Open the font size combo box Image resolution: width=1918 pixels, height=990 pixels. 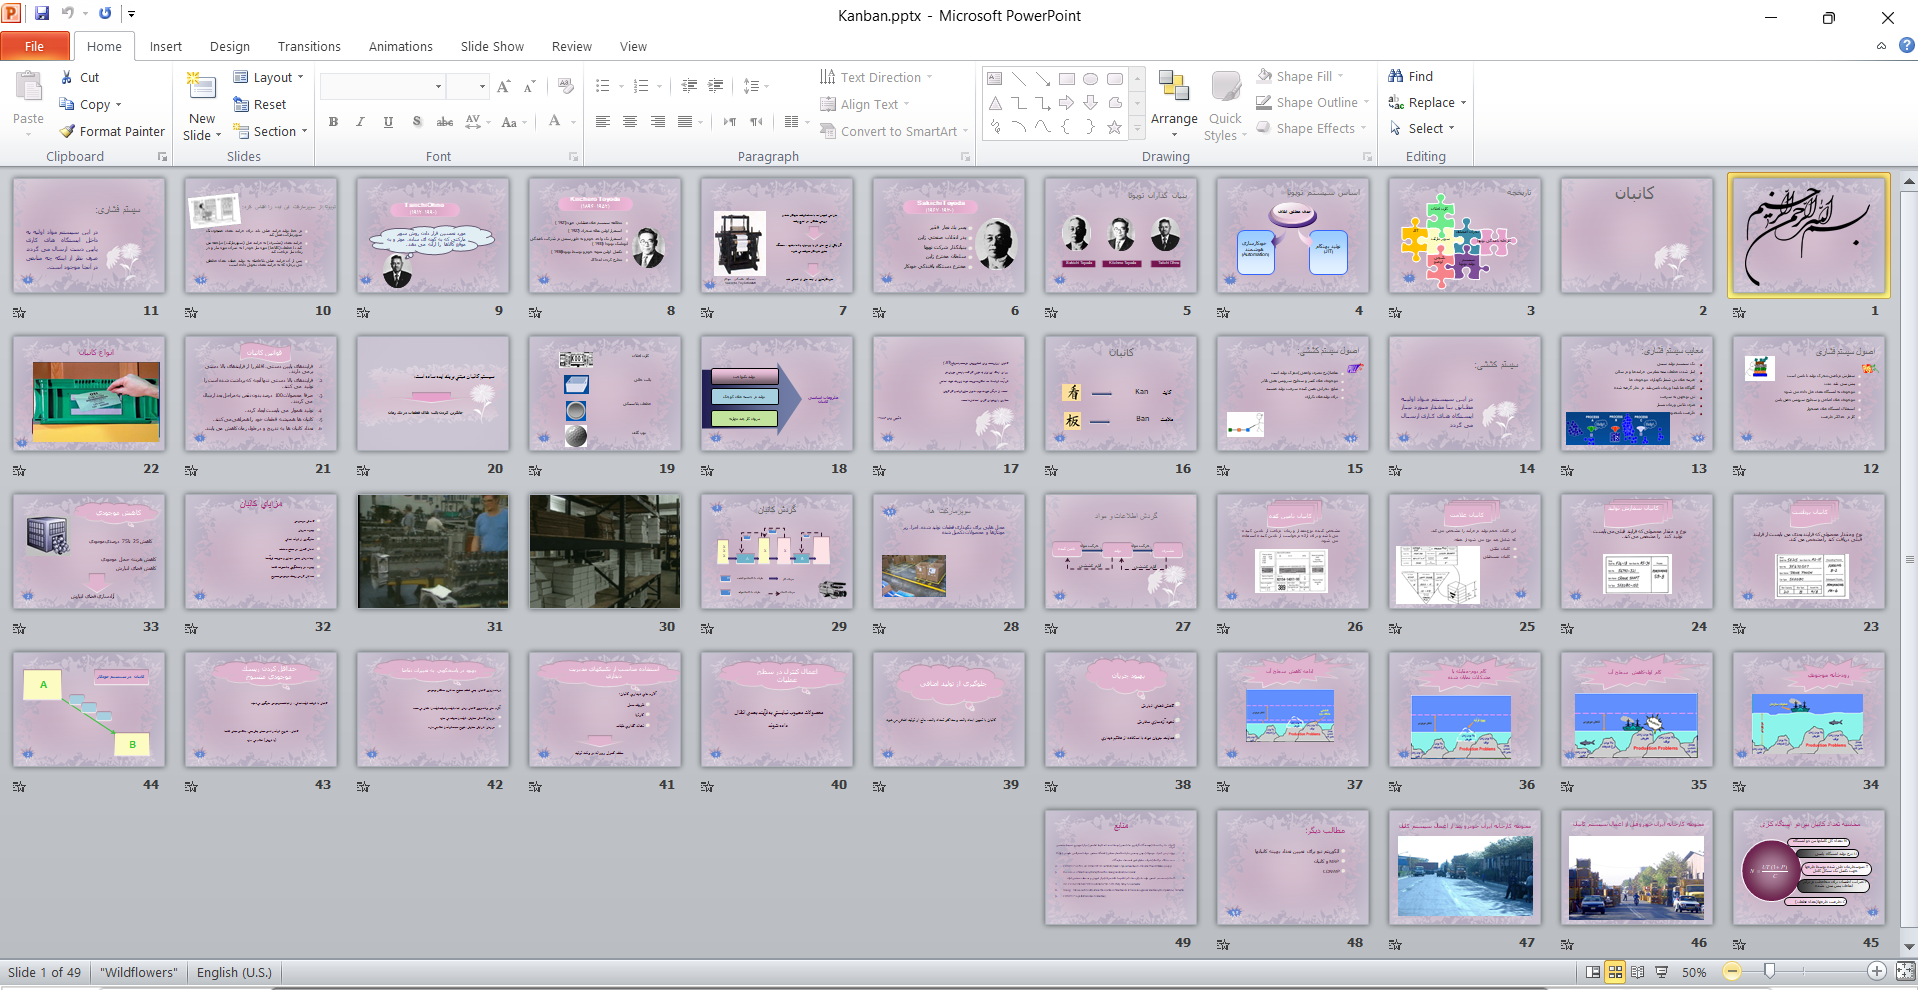click(x=467, y=87)
